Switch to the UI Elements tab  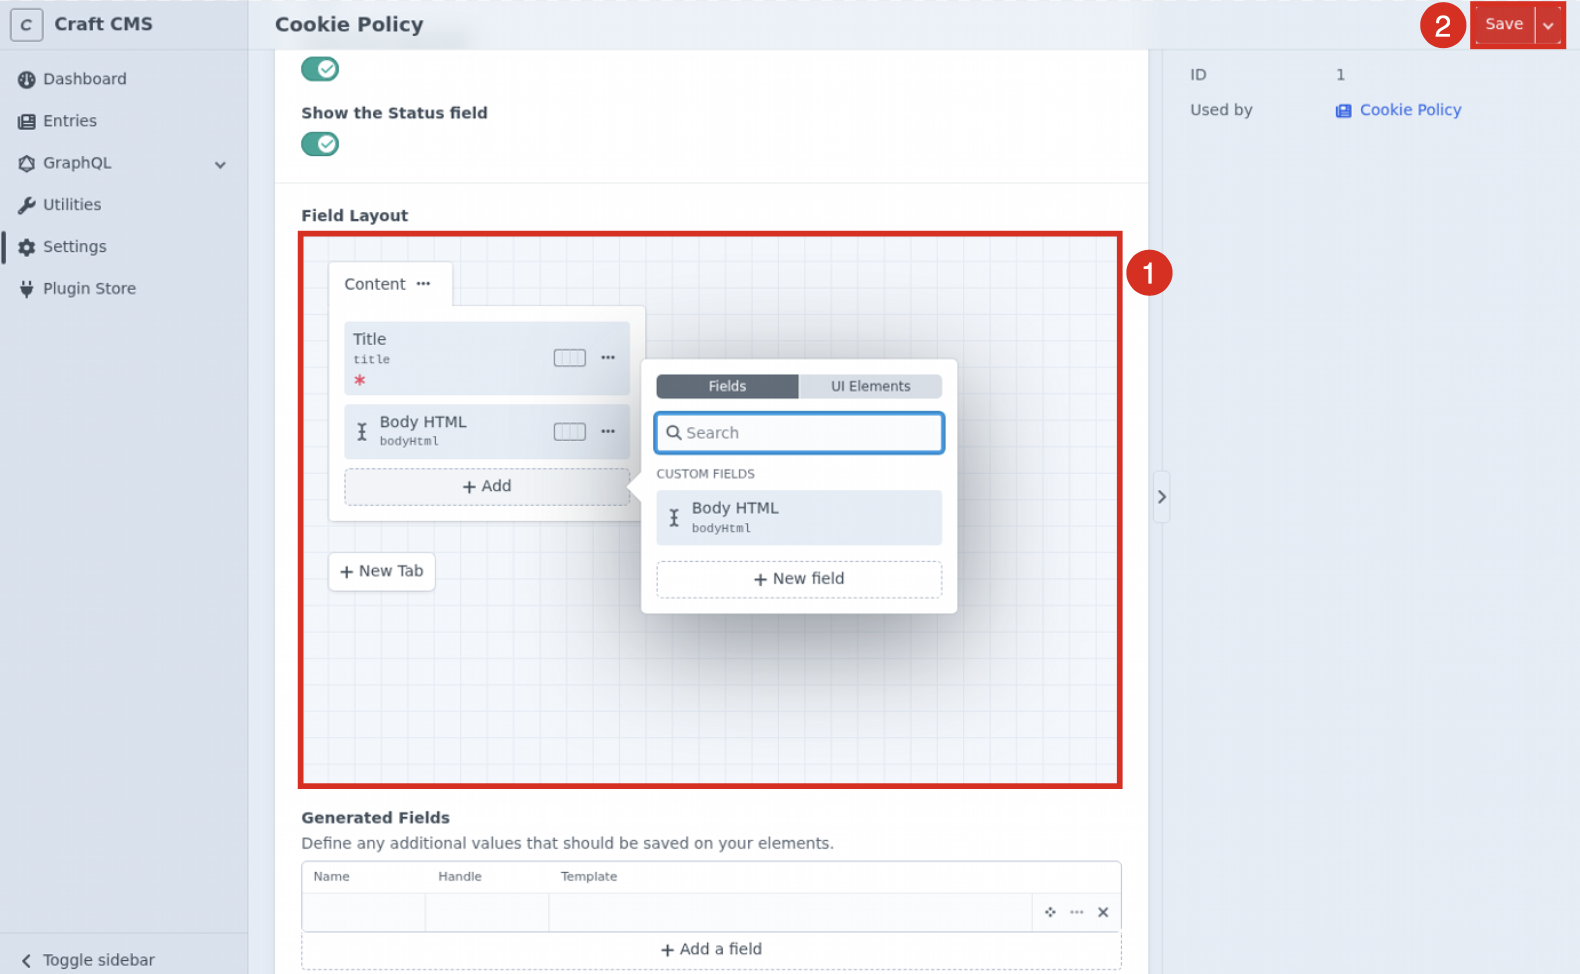pyautogui.click(x=870, y=387)
